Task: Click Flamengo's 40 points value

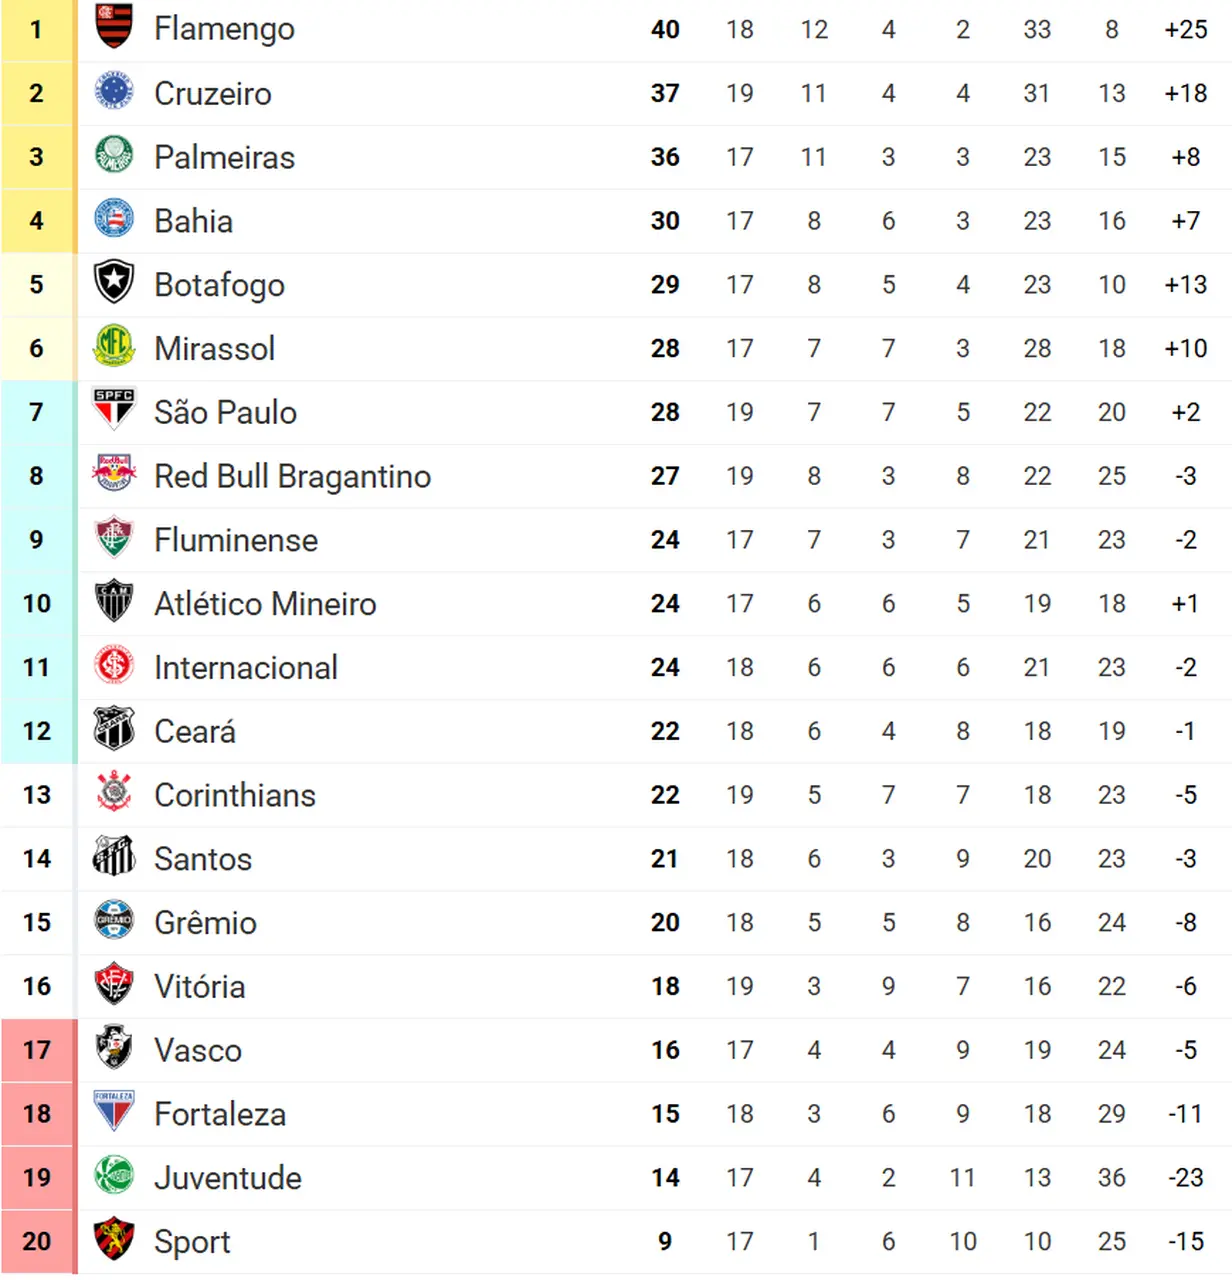Action: (x=665, y=29)
